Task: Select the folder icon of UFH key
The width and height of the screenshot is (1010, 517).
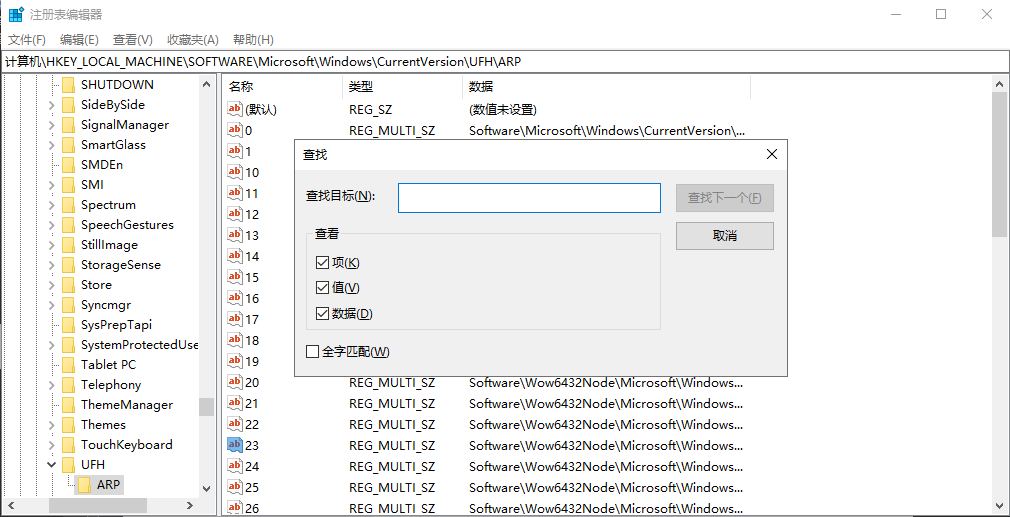Action: pyautogui.click(x=69, y=464)
